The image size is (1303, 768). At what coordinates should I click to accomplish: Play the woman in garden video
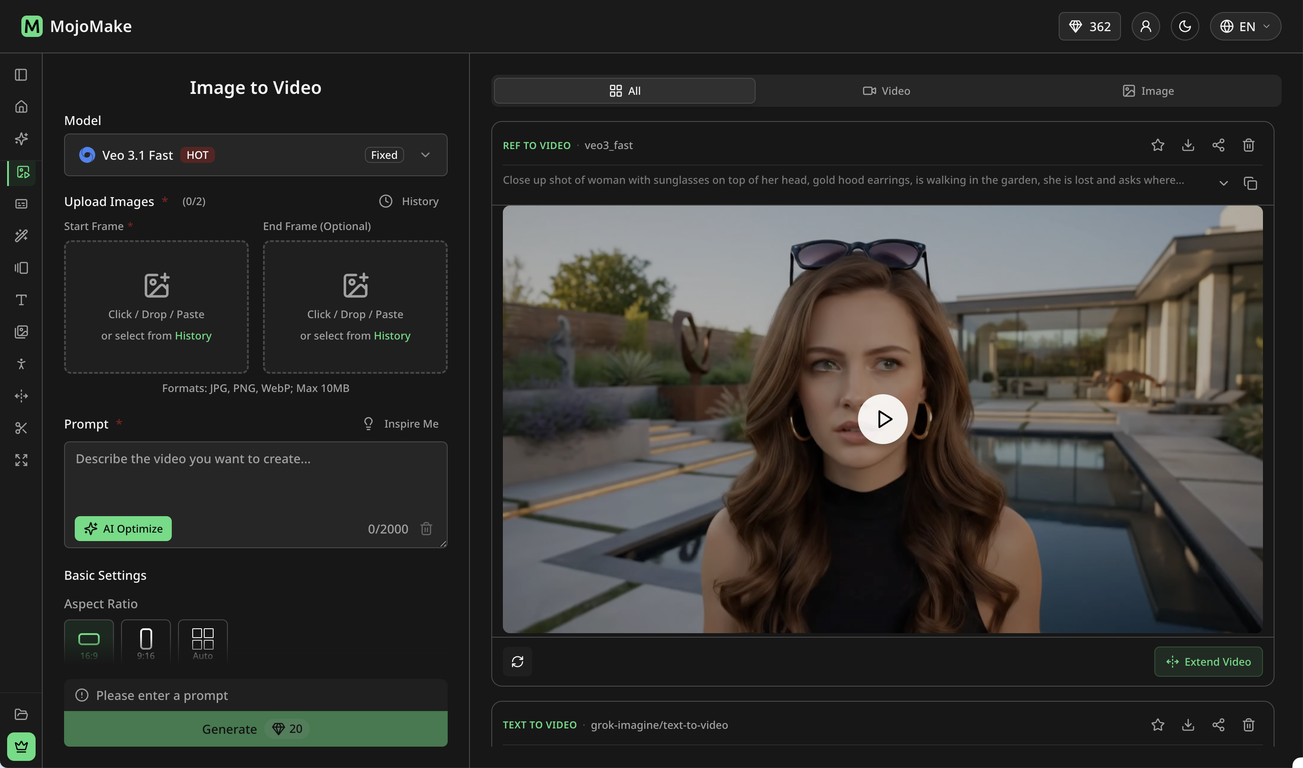click(x=882, y=419)
